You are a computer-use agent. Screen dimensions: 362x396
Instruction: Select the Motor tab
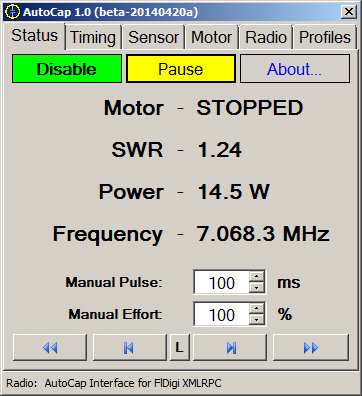pyautogui.click(x=212, y=37)
